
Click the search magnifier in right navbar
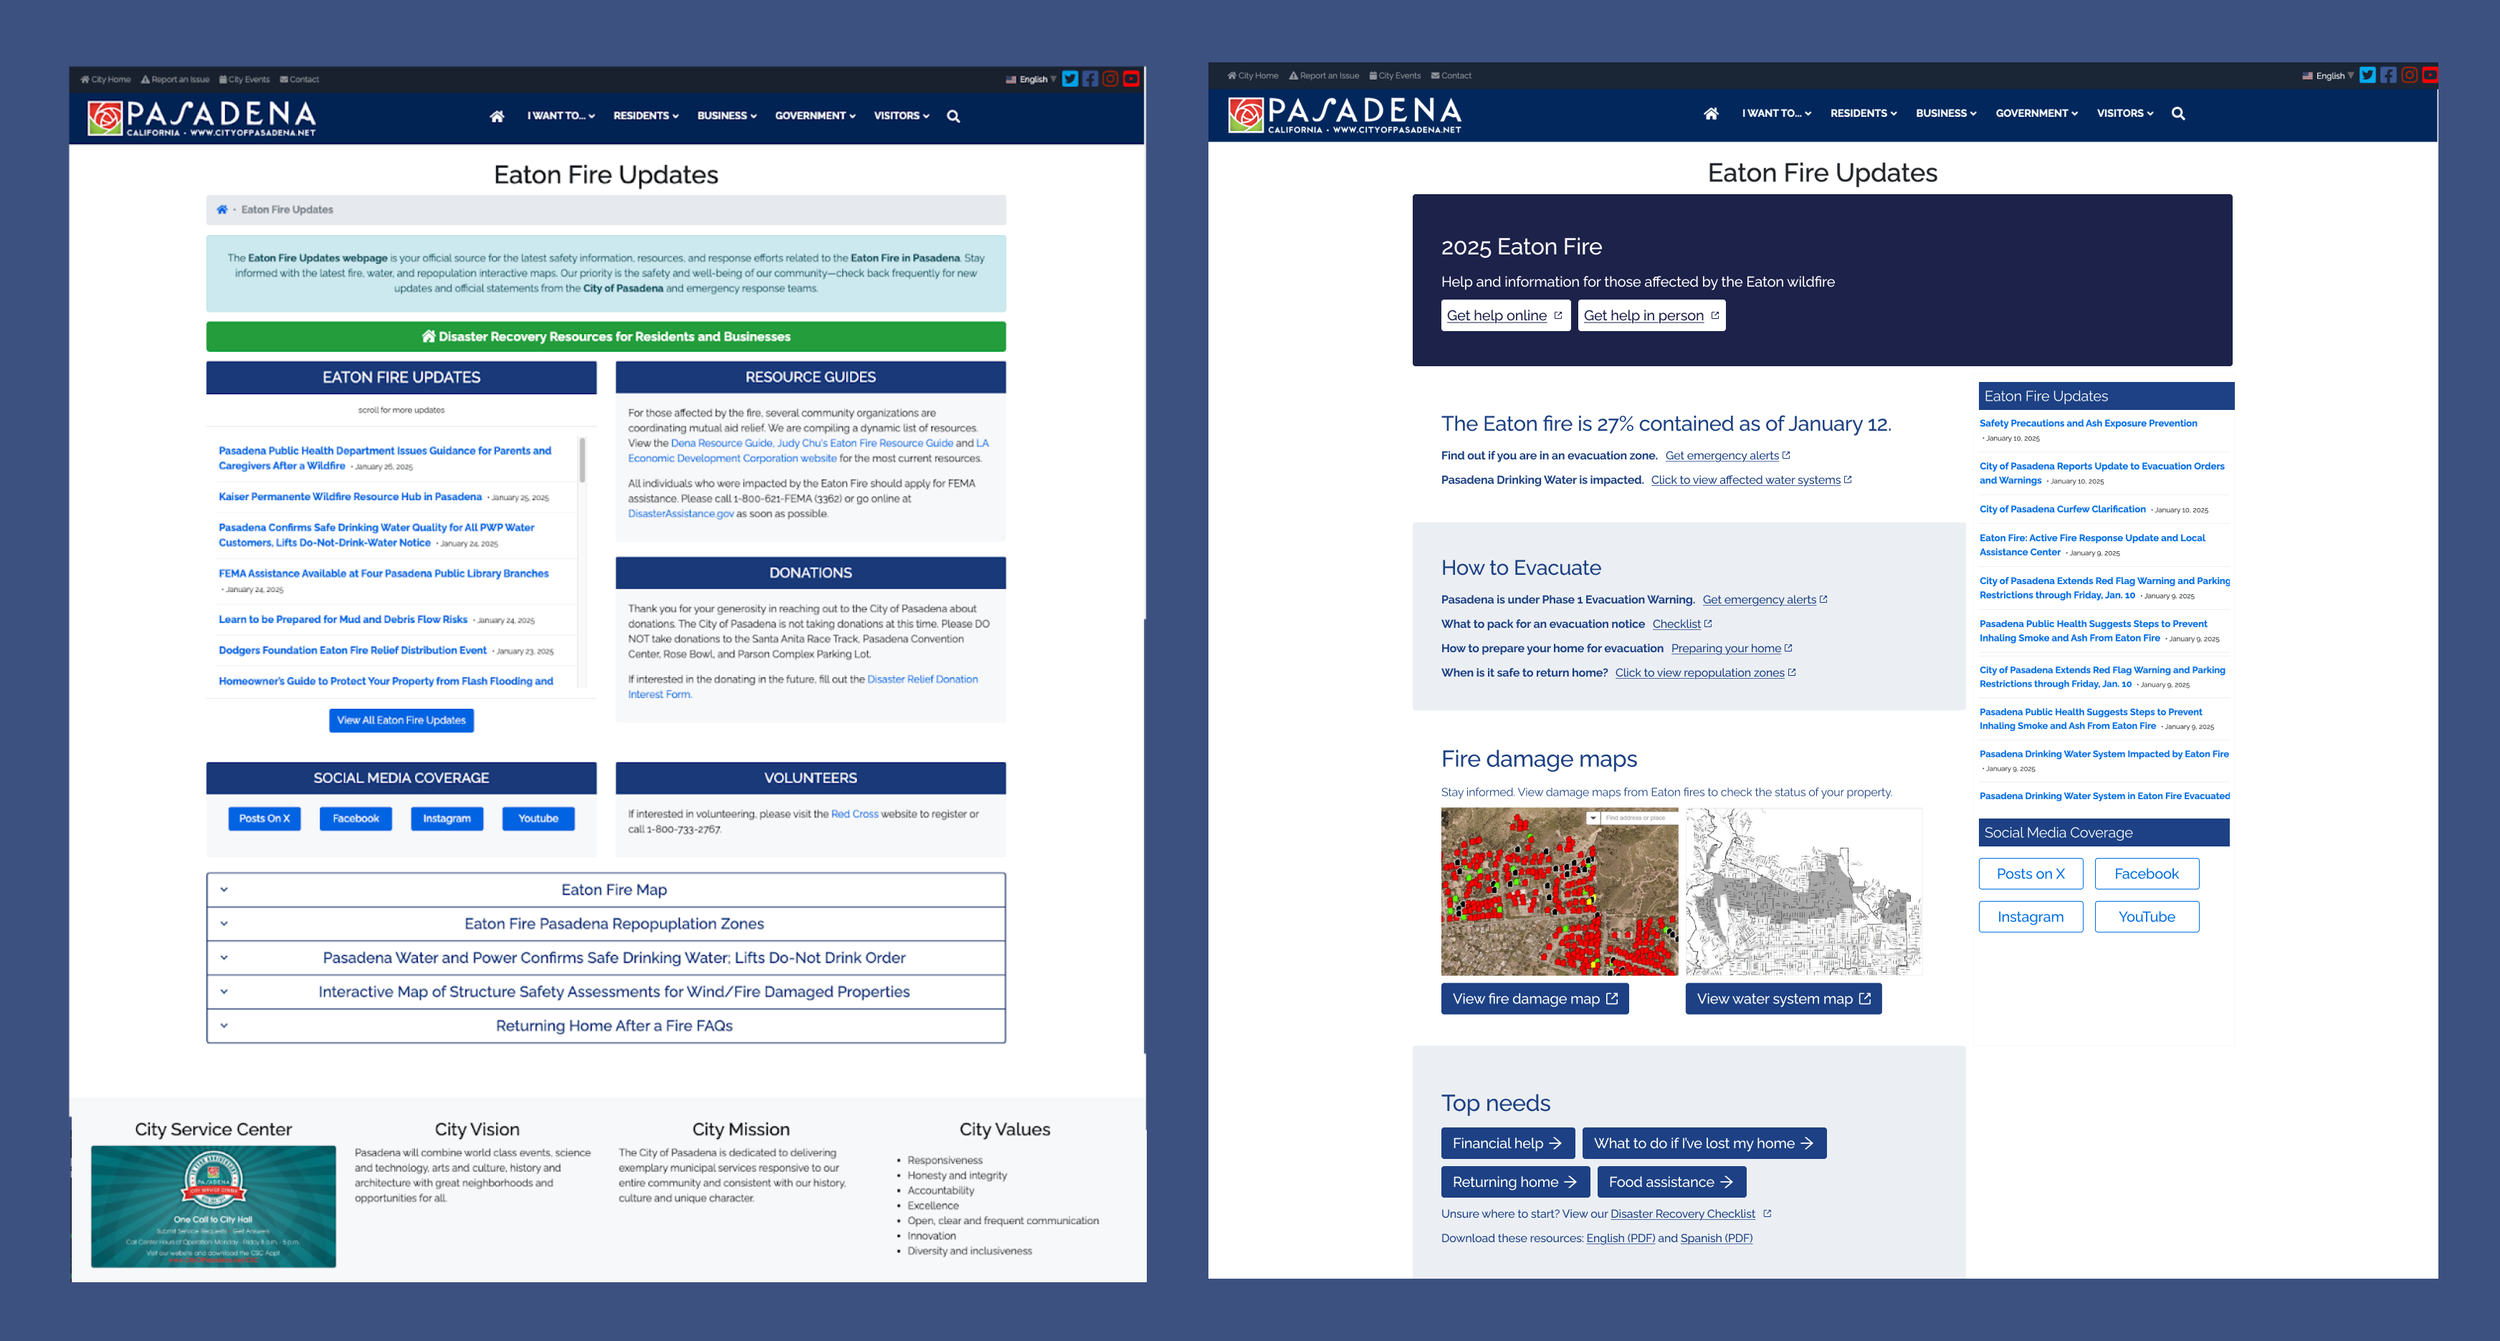[2178, 114]
